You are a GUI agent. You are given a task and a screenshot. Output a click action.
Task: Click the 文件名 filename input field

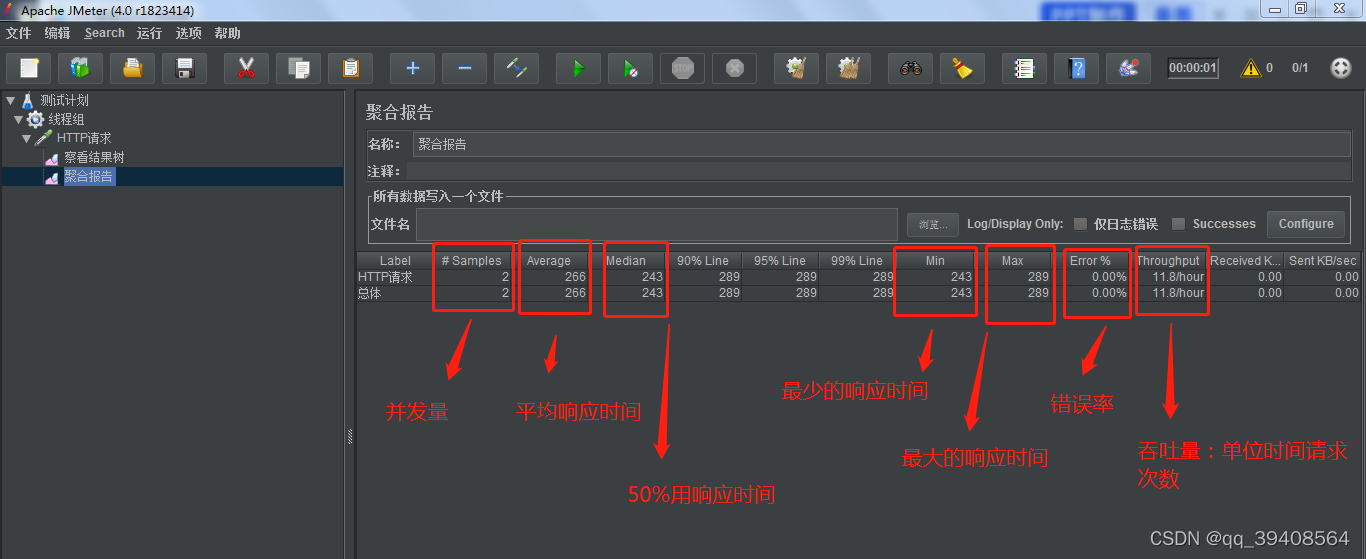click(657, 224)
